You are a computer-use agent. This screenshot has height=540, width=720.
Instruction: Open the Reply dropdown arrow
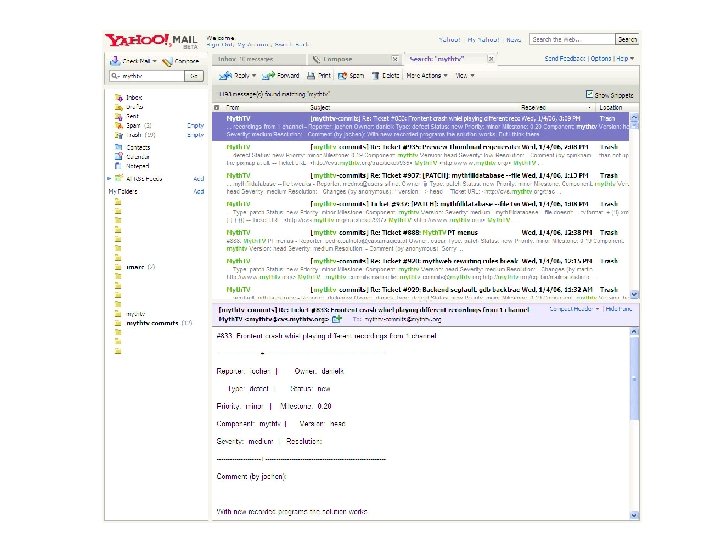tap(254, 76)
